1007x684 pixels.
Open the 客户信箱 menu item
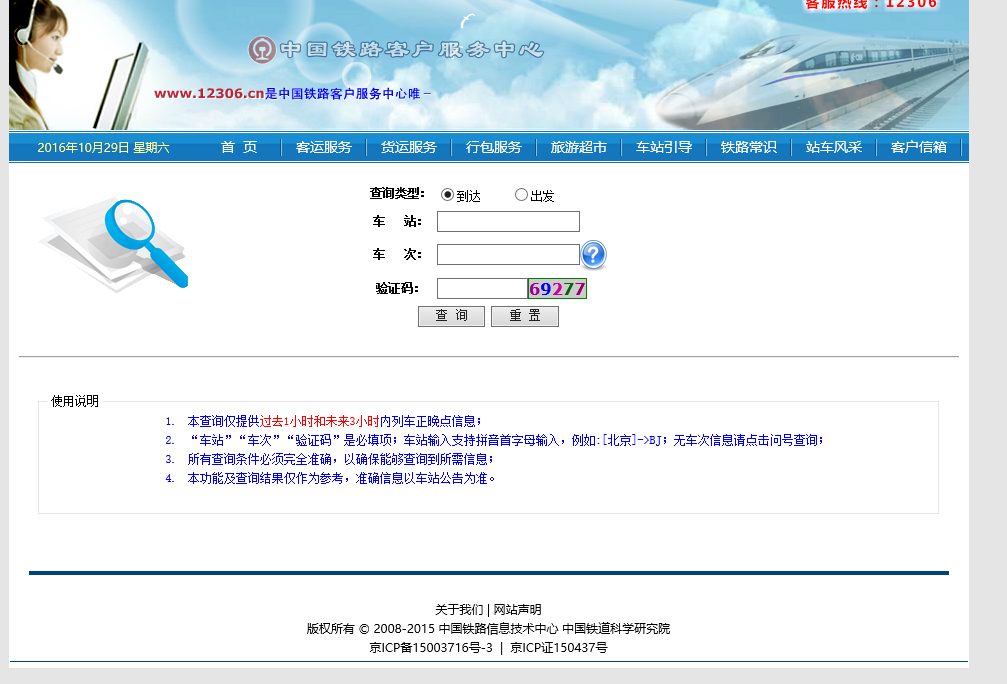pos(918,147)
